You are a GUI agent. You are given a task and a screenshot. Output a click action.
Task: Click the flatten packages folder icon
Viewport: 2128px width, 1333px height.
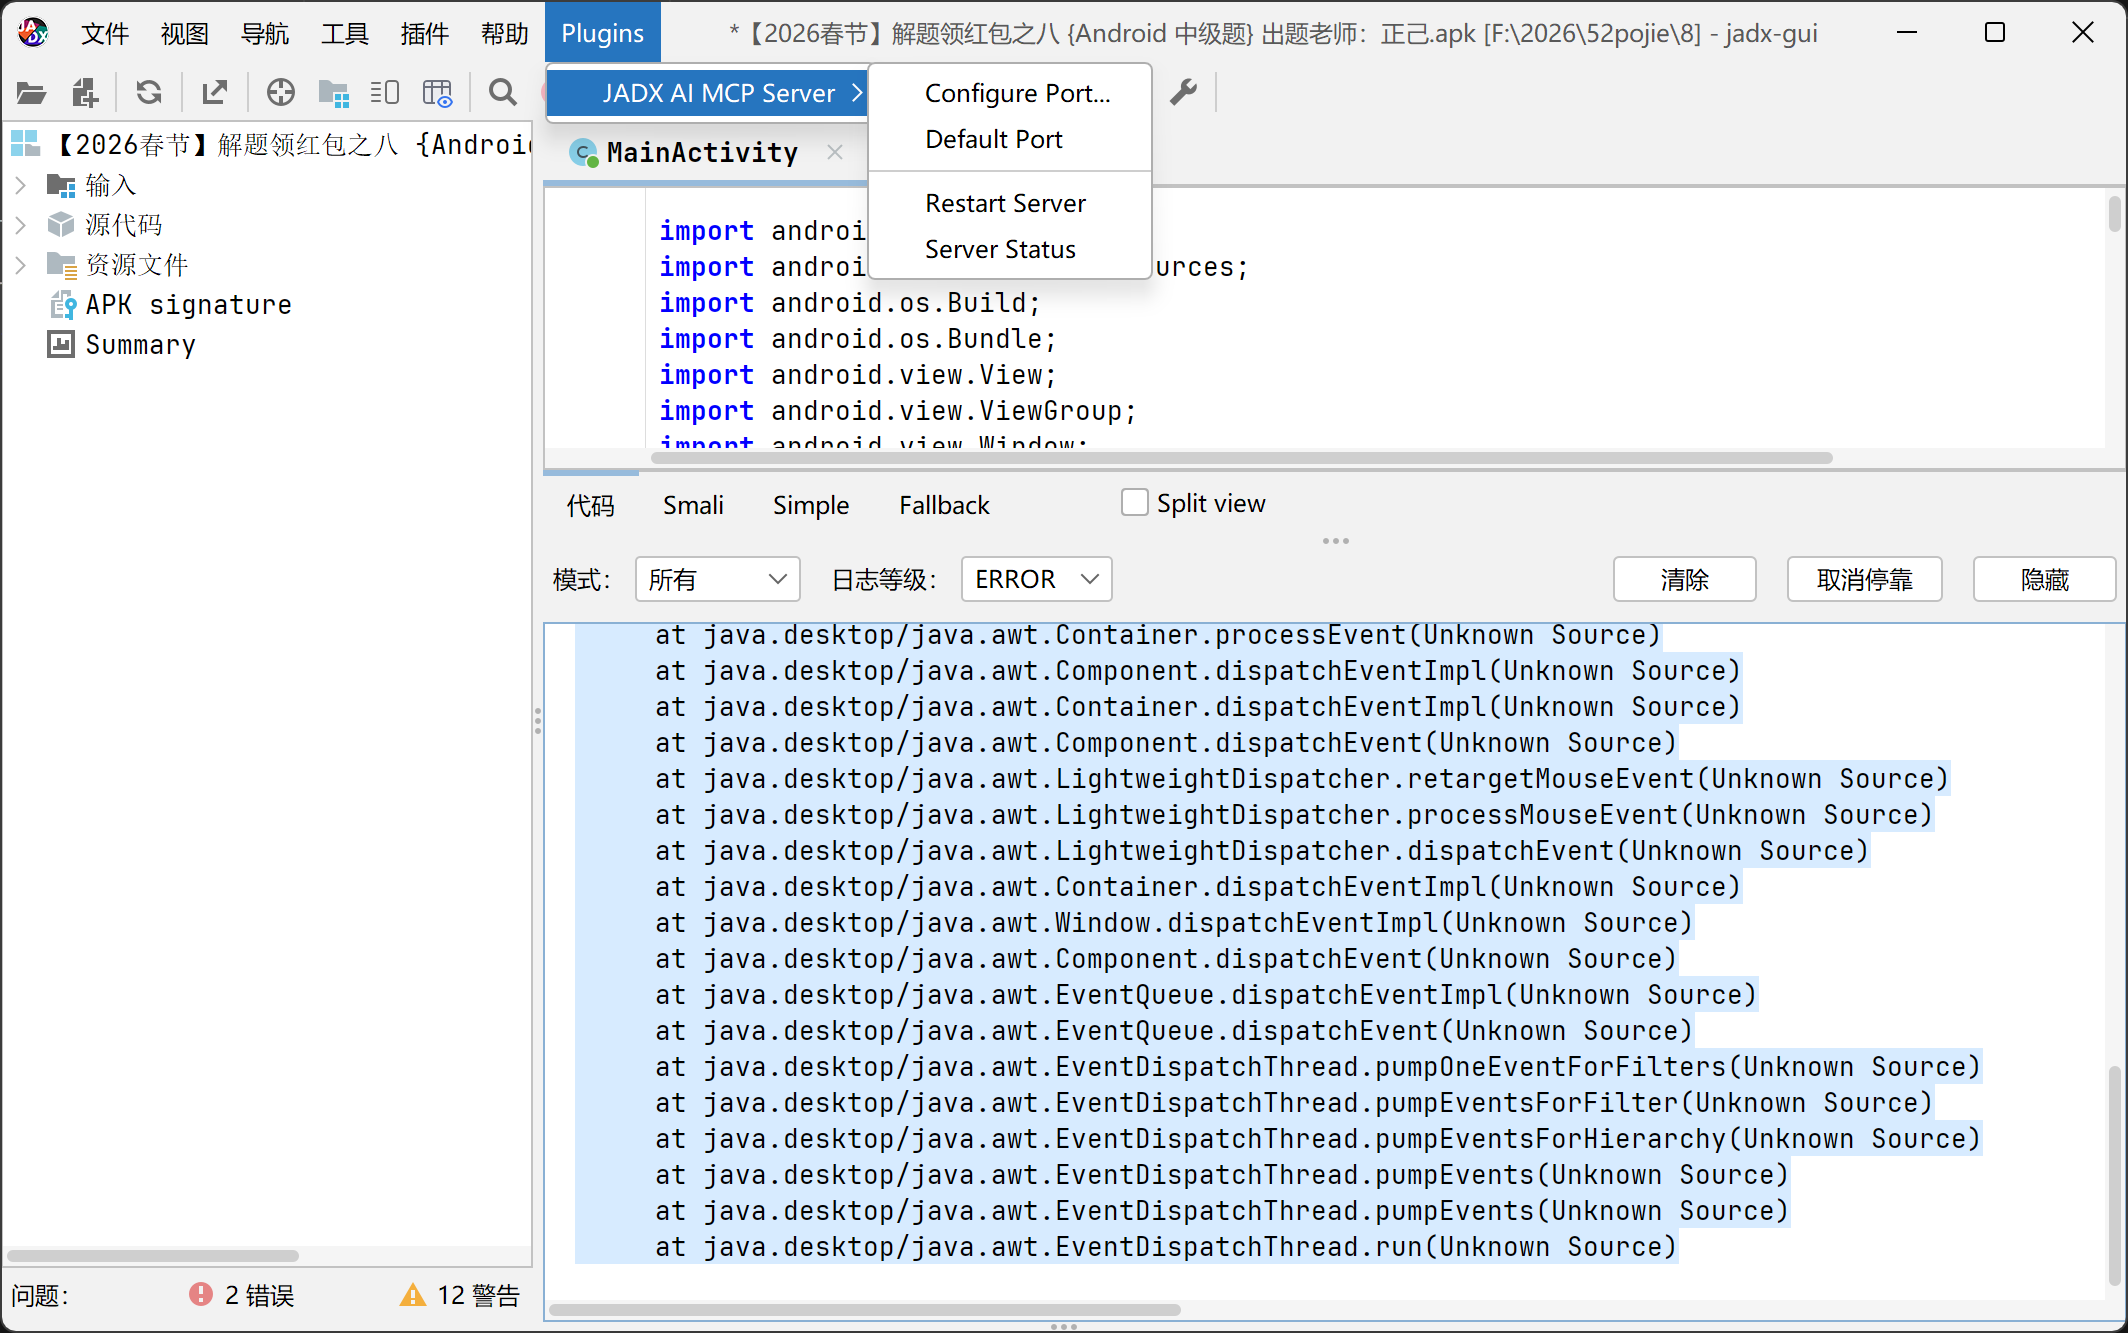333,93
